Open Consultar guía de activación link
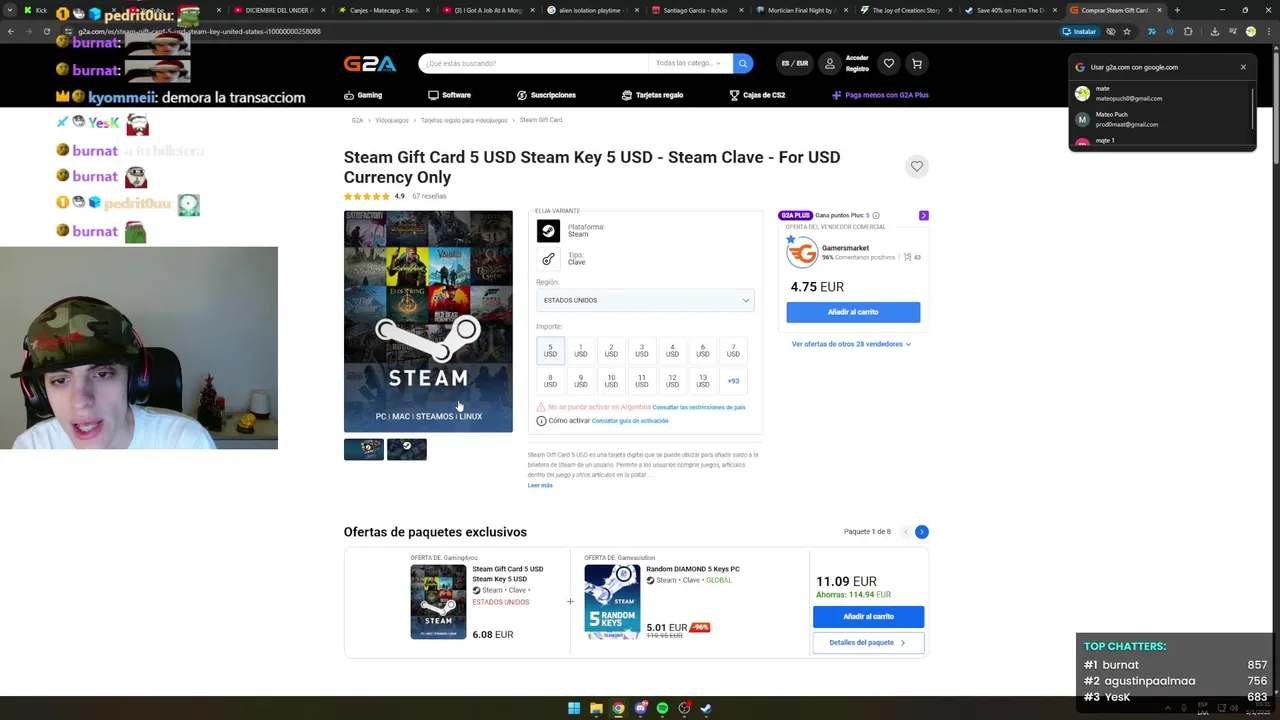The height and width of the screenshot is (720, 1280). pos(630,421)
